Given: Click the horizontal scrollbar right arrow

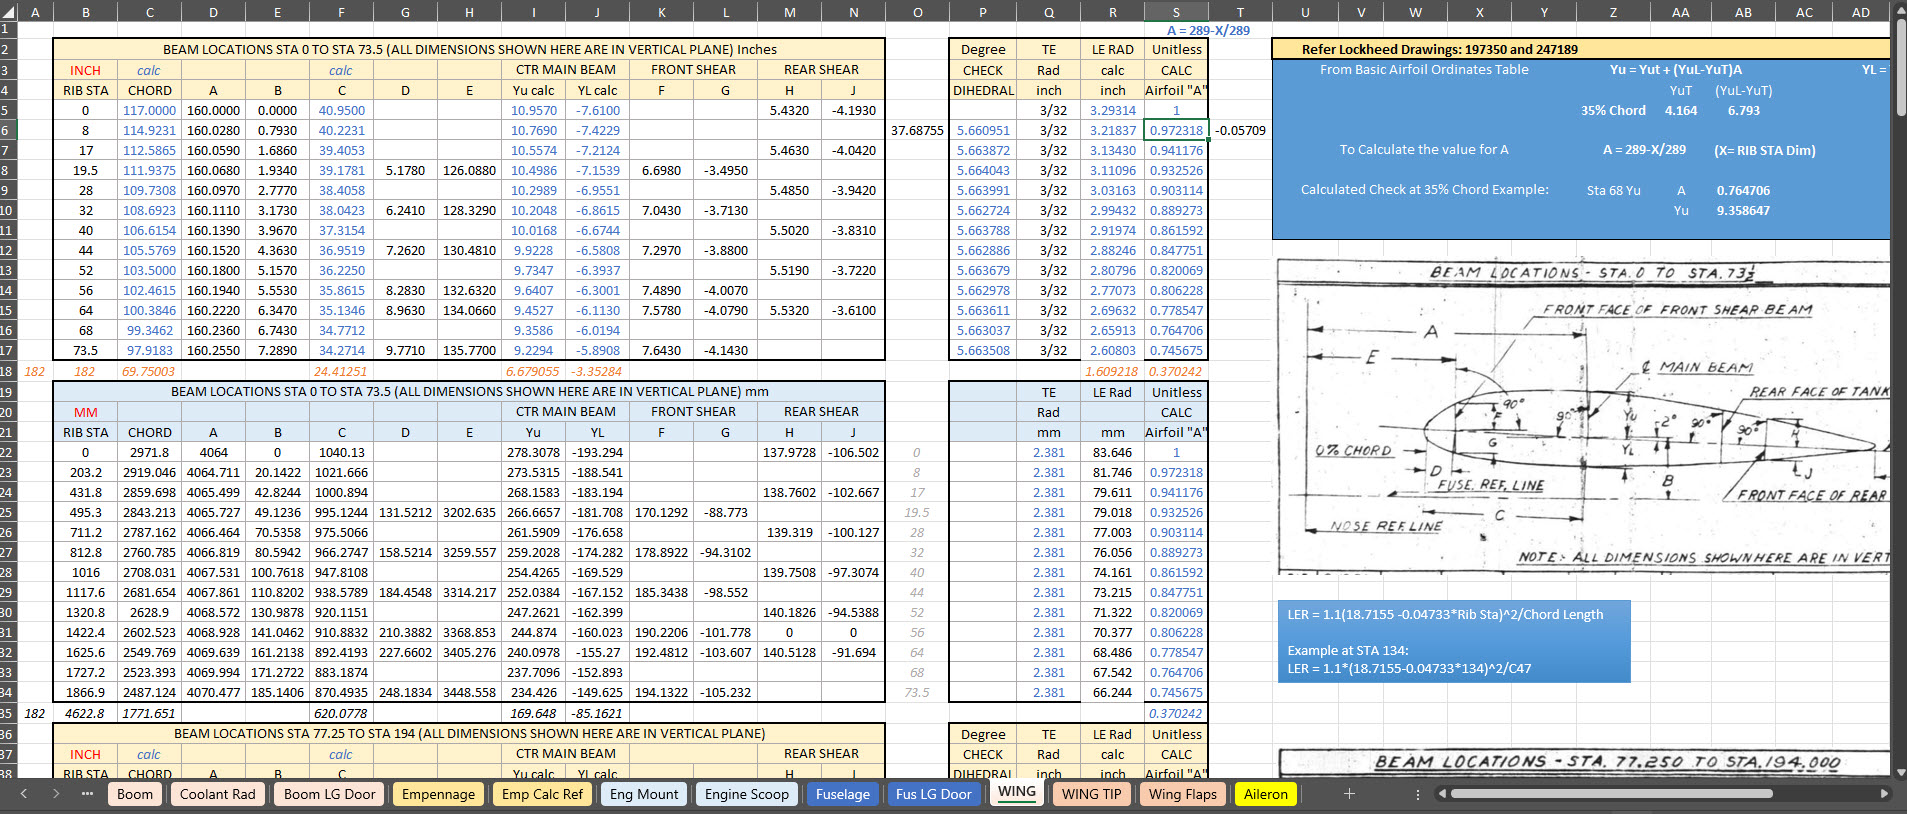Looking at the screenshot, I should [x=1884, y=794].
